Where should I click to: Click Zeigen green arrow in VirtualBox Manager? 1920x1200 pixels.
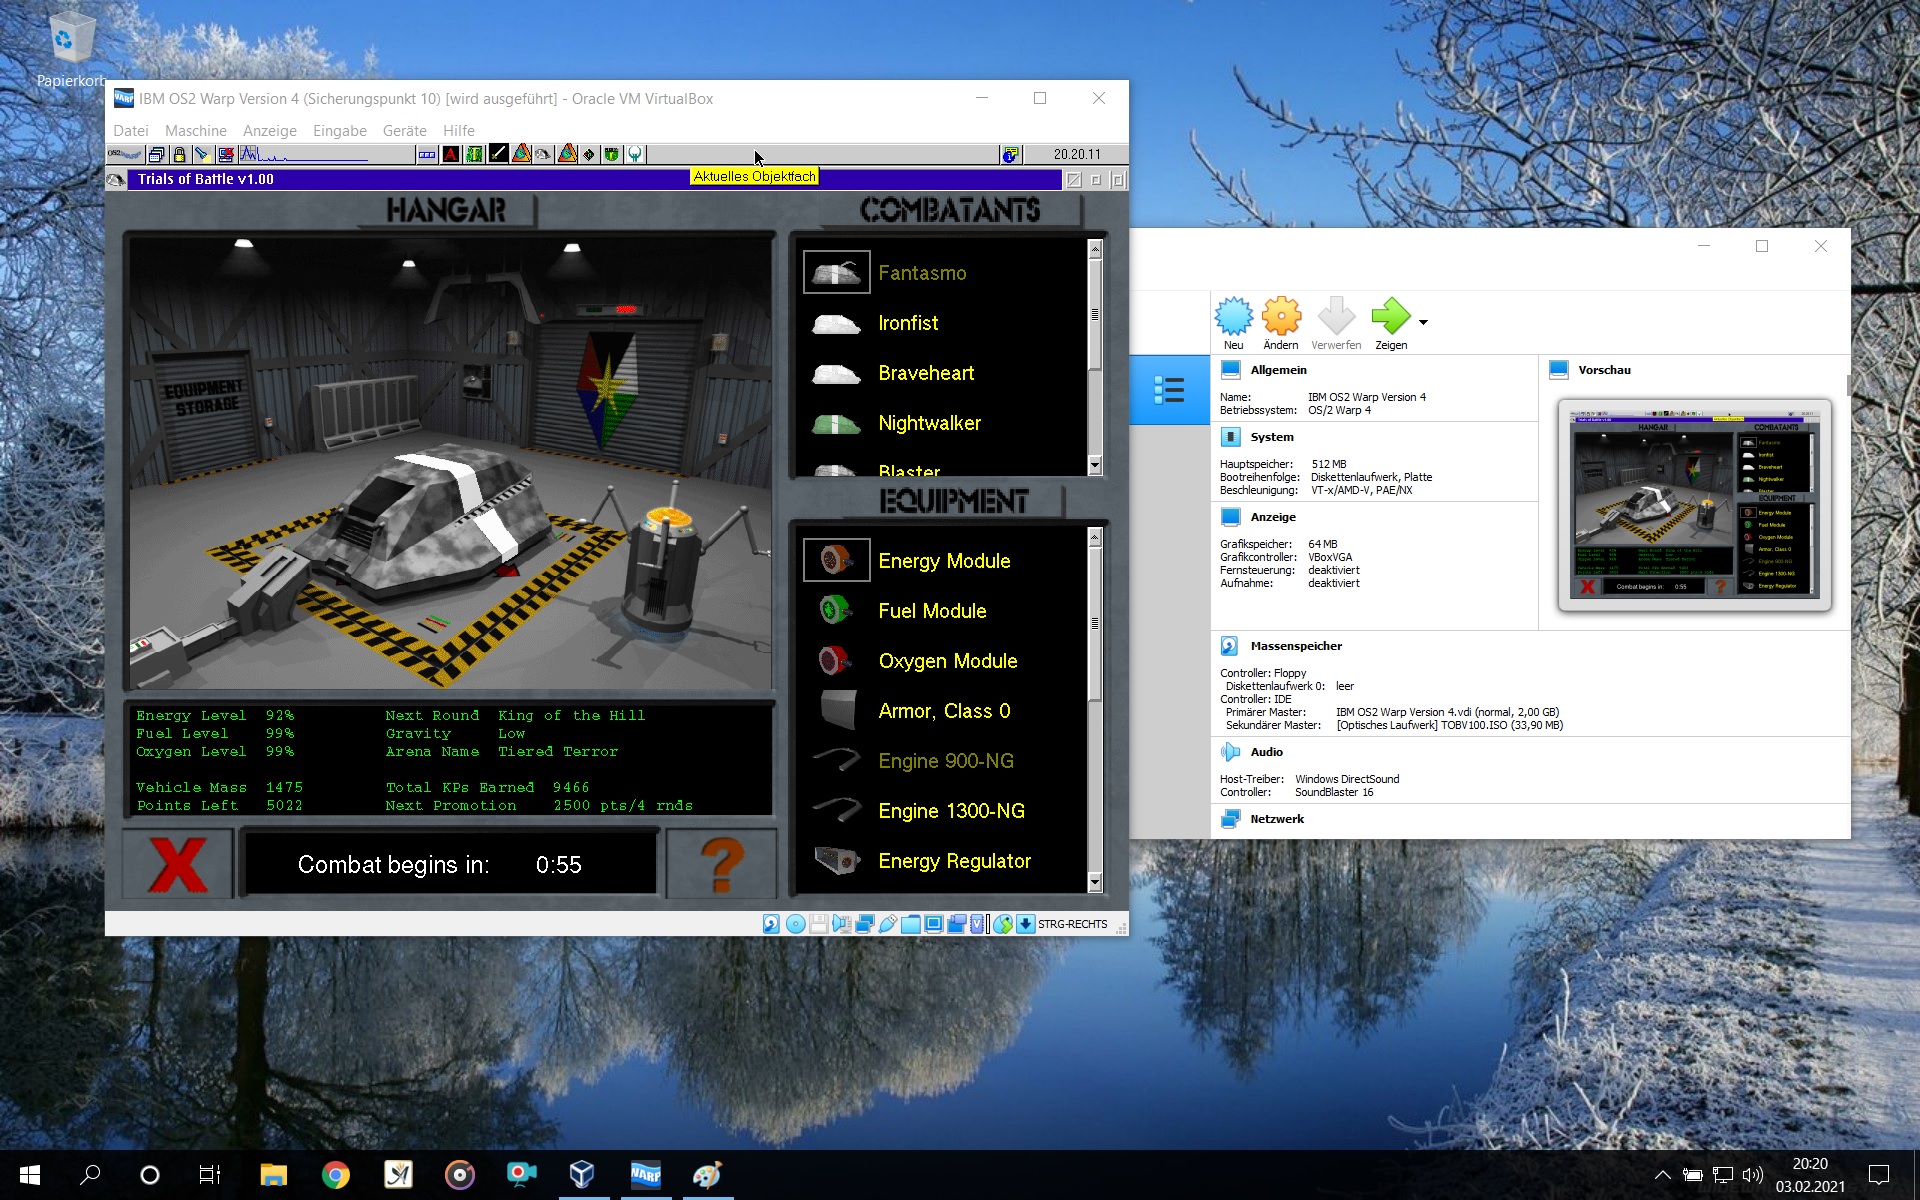coord(1390,324)
